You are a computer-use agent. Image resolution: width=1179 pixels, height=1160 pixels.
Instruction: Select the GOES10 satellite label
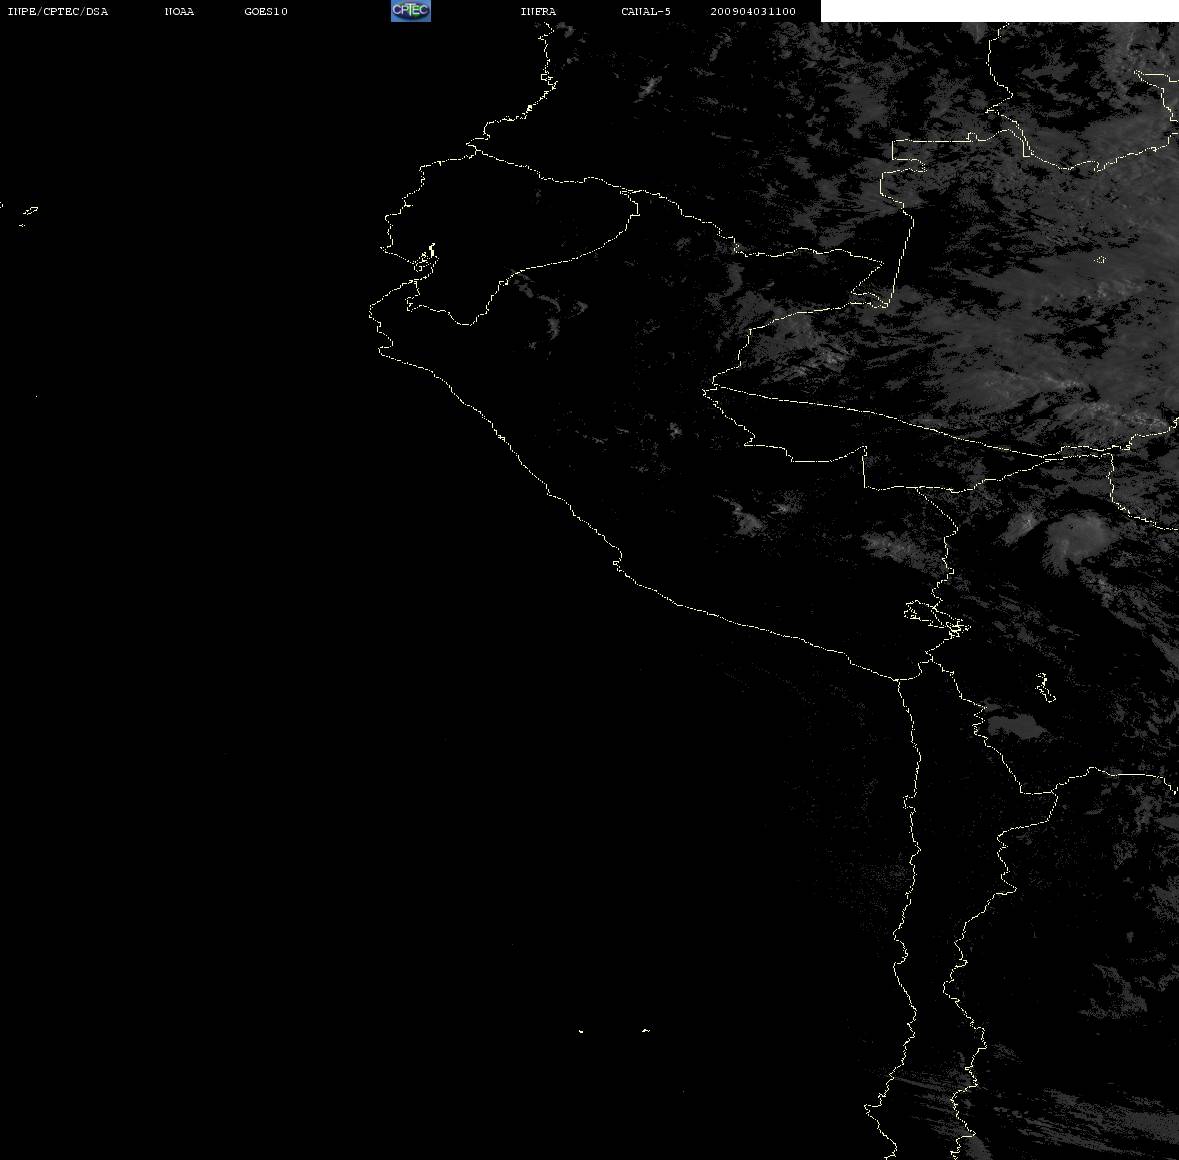pos(266,11)
